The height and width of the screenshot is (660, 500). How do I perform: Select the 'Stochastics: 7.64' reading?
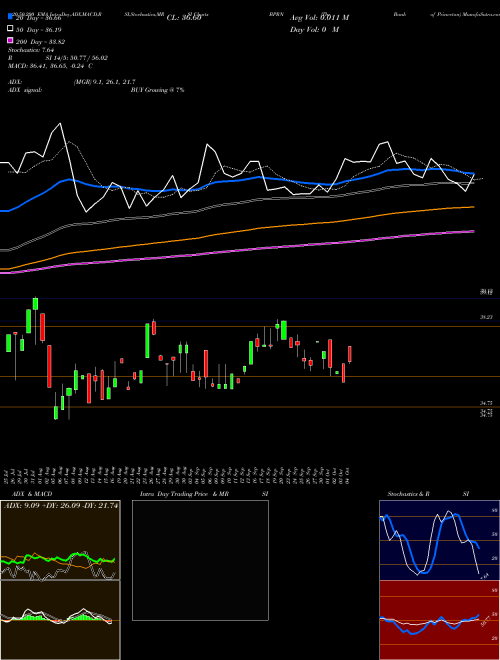coord(31,50)
